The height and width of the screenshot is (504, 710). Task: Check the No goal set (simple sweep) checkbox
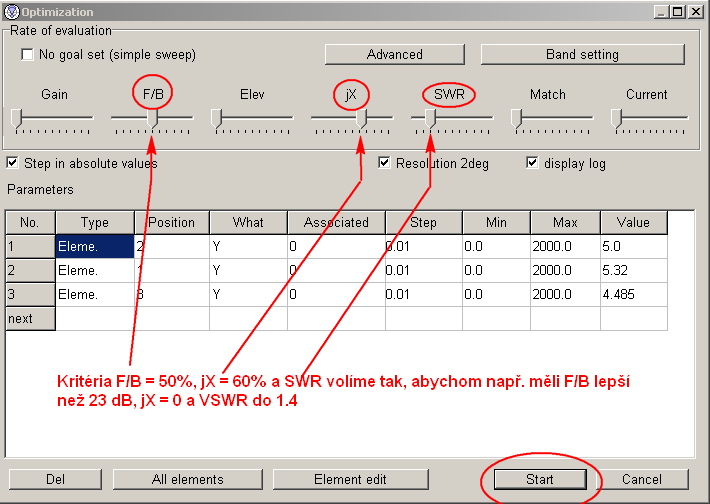(27, 55)
